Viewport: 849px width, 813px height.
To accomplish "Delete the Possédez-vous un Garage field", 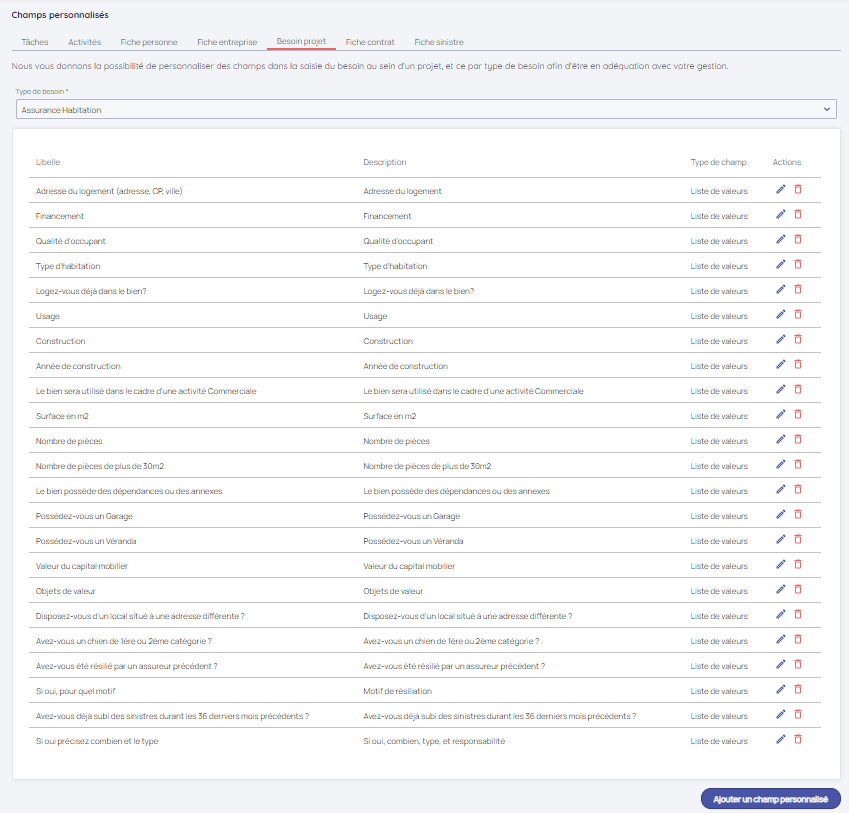I will [798, 515].
